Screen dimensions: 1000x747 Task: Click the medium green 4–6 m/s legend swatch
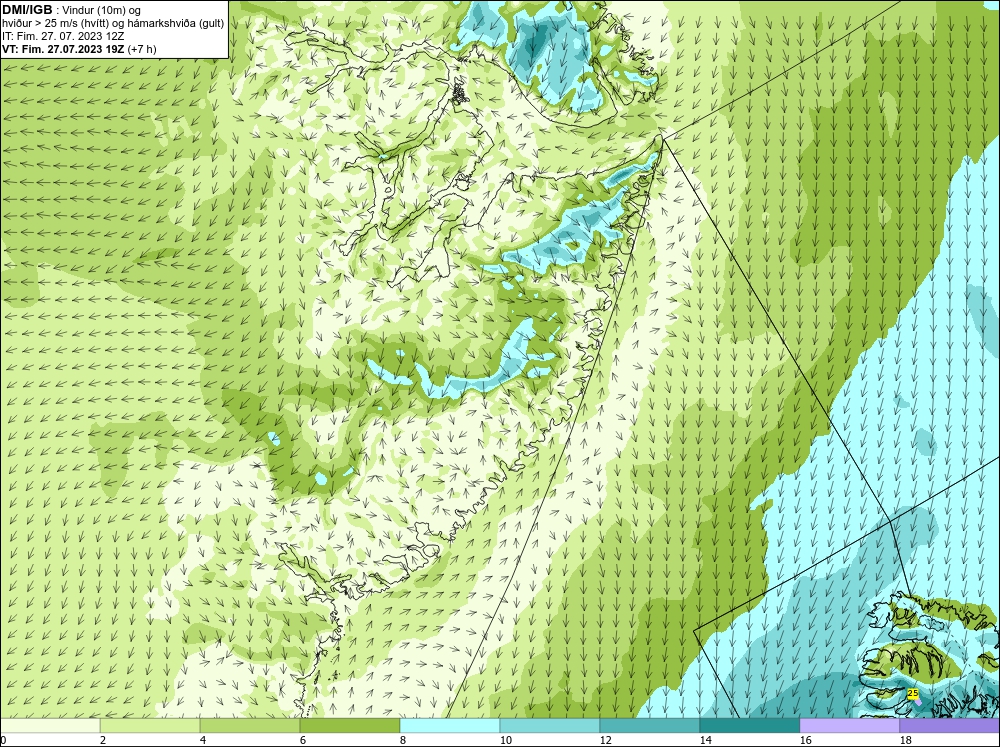250,726
